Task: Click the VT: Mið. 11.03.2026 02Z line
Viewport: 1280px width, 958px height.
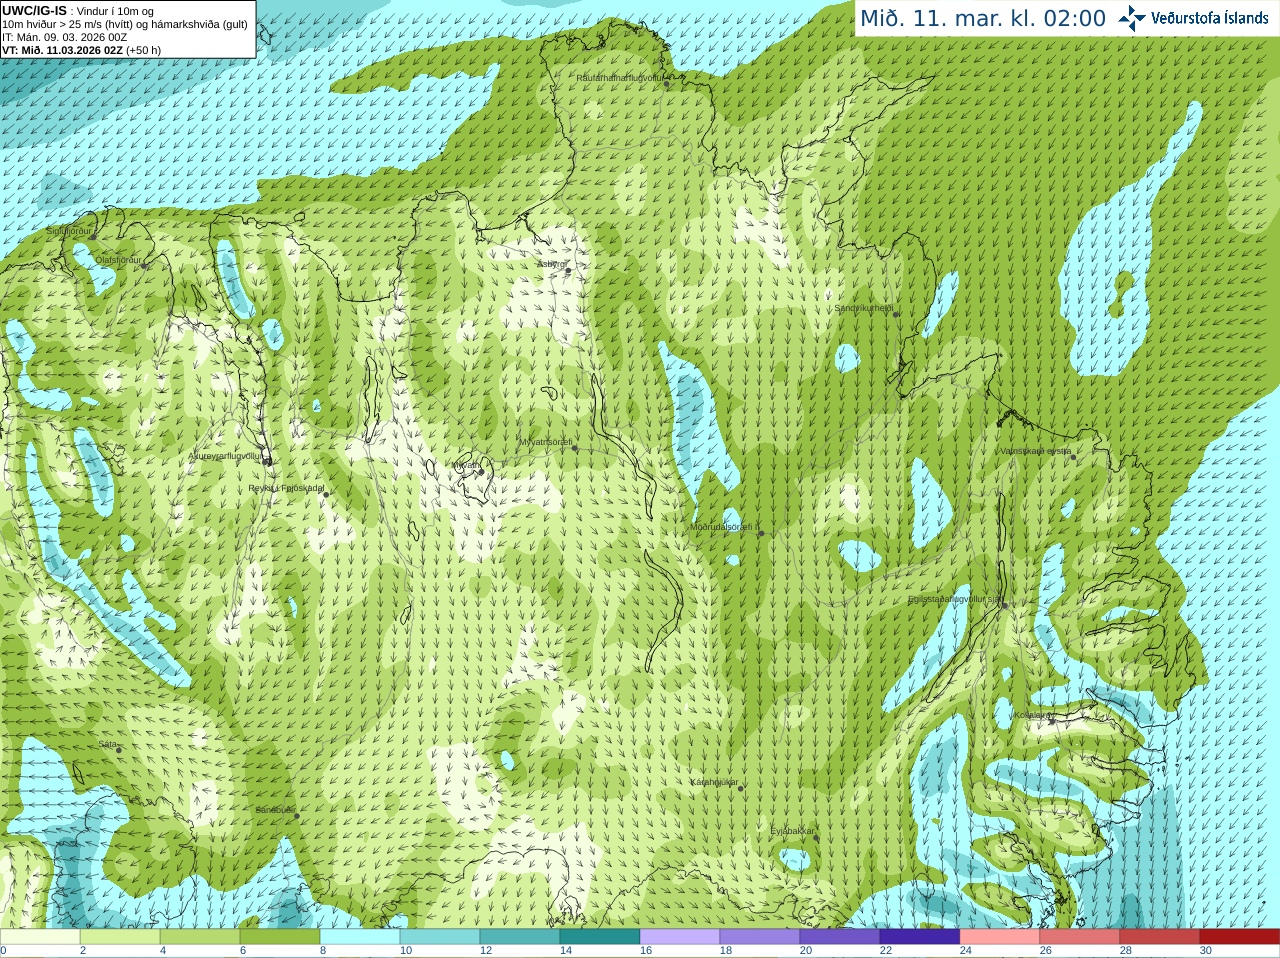Action: point(82,50)
